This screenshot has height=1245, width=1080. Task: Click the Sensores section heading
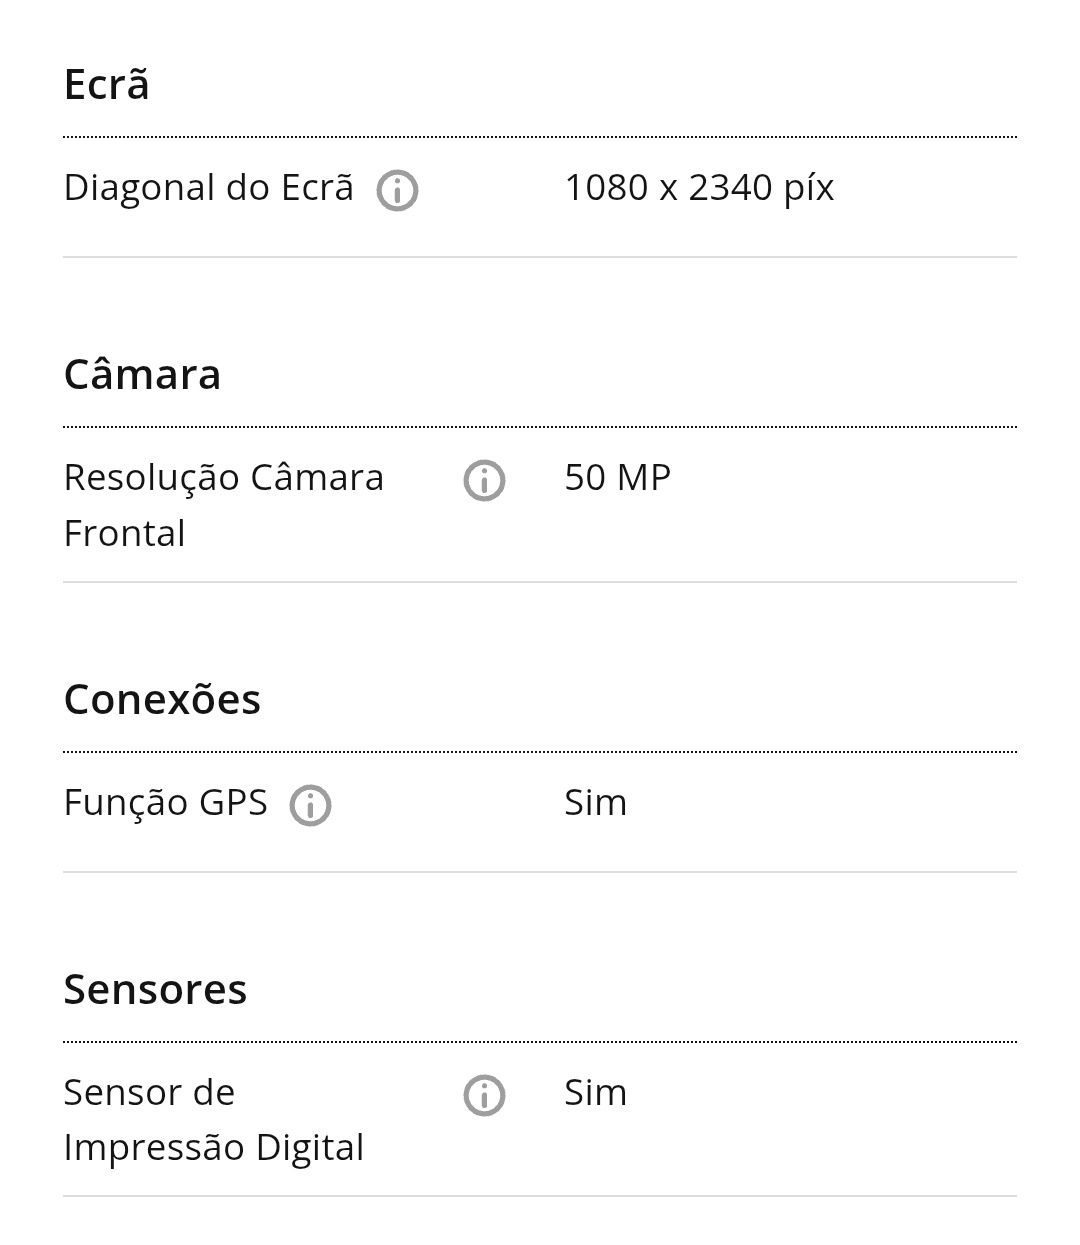[x=155, y=989]
